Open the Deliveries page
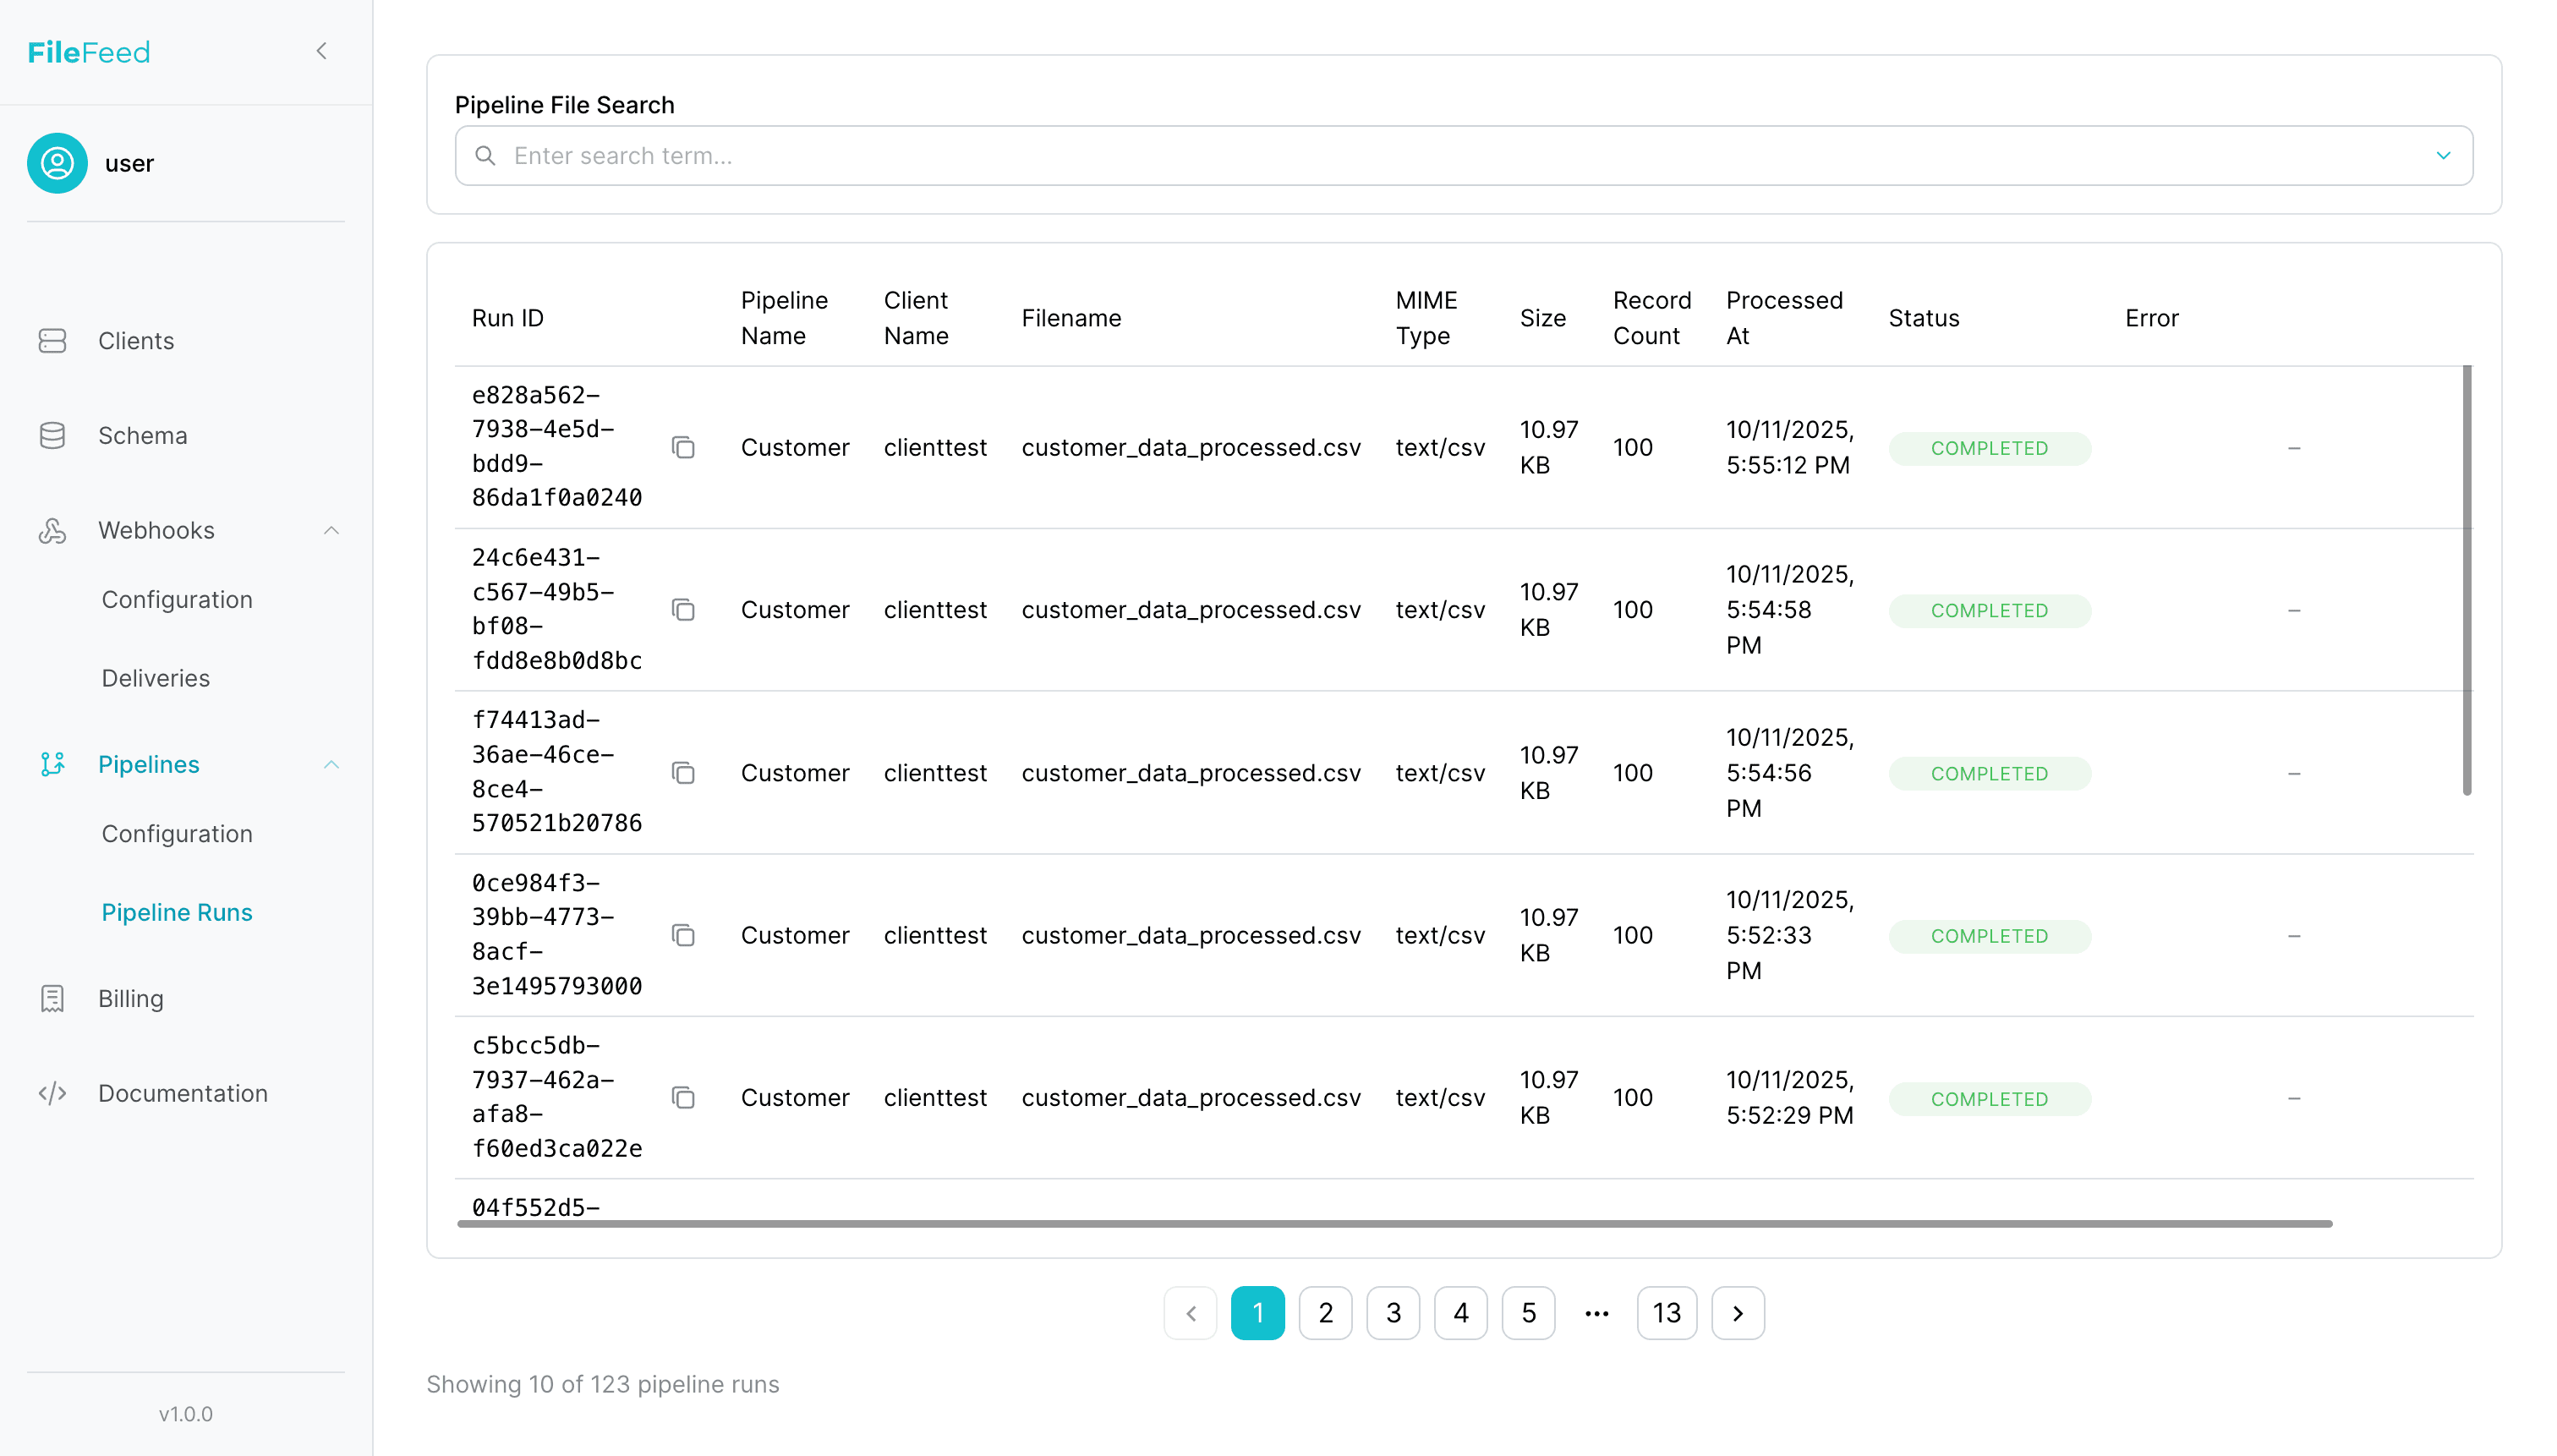Image resolution: width=2557 pixels, height=1456 pixels. tap(155, 677)
